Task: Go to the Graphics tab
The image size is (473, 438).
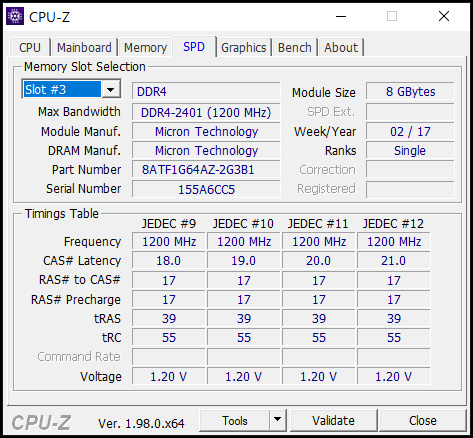Action: [244, 47]
